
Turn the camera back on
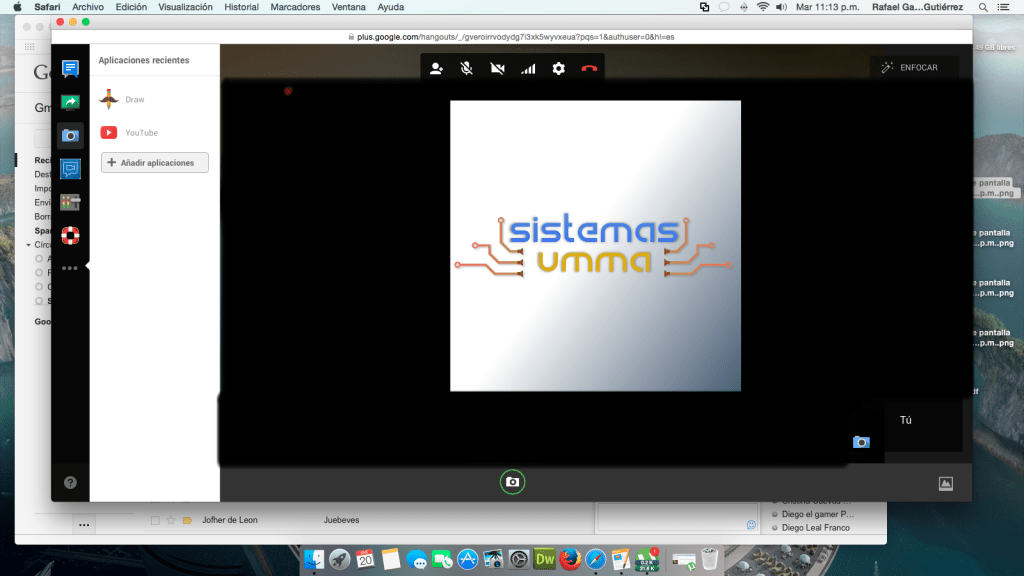[497, 68]
